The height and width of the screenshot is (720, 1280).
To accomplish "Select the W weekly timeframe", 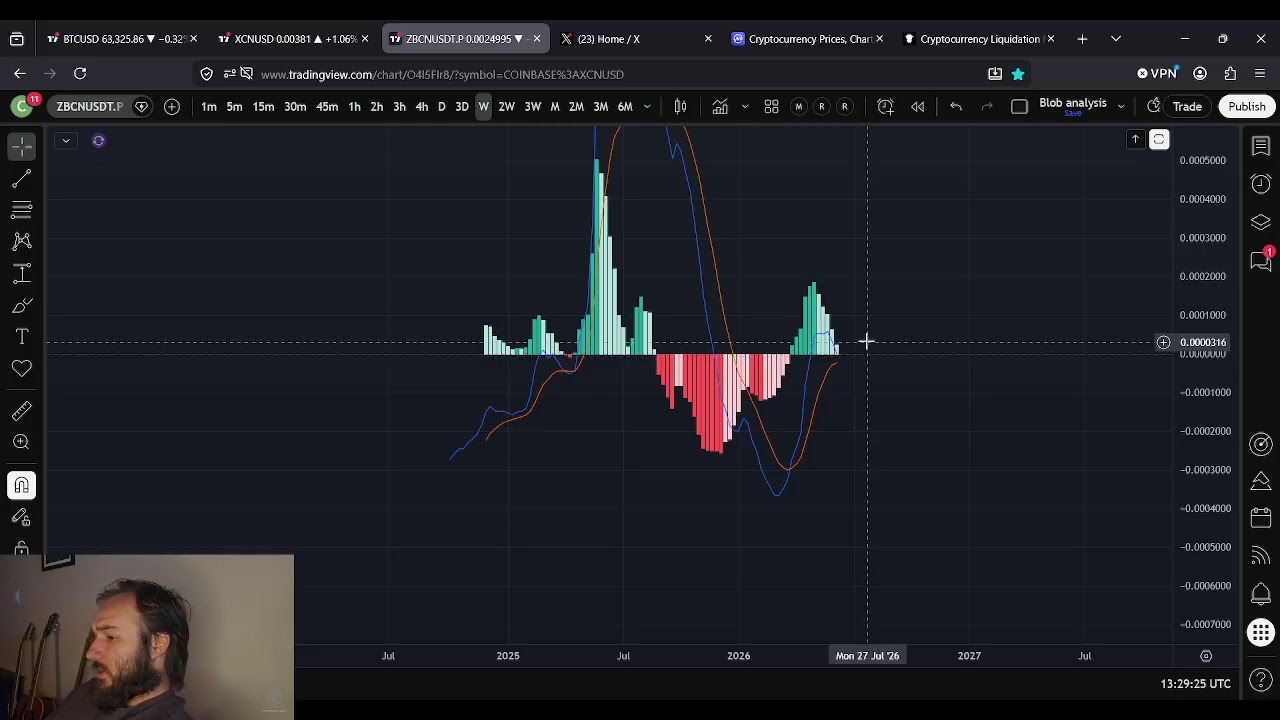I will (484, 106).
